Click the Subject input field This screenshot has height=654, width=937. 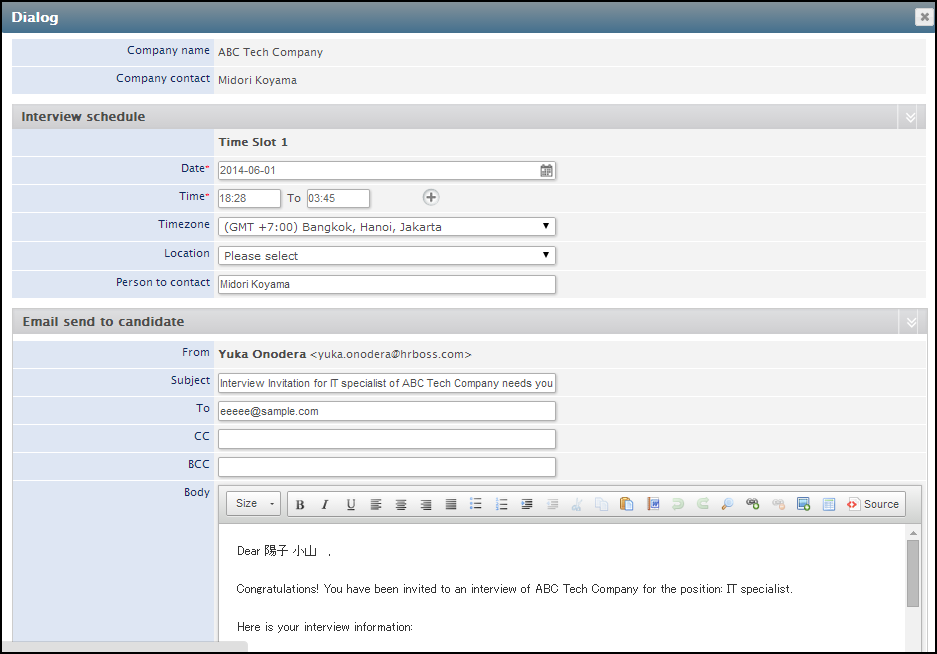(387, 383)
